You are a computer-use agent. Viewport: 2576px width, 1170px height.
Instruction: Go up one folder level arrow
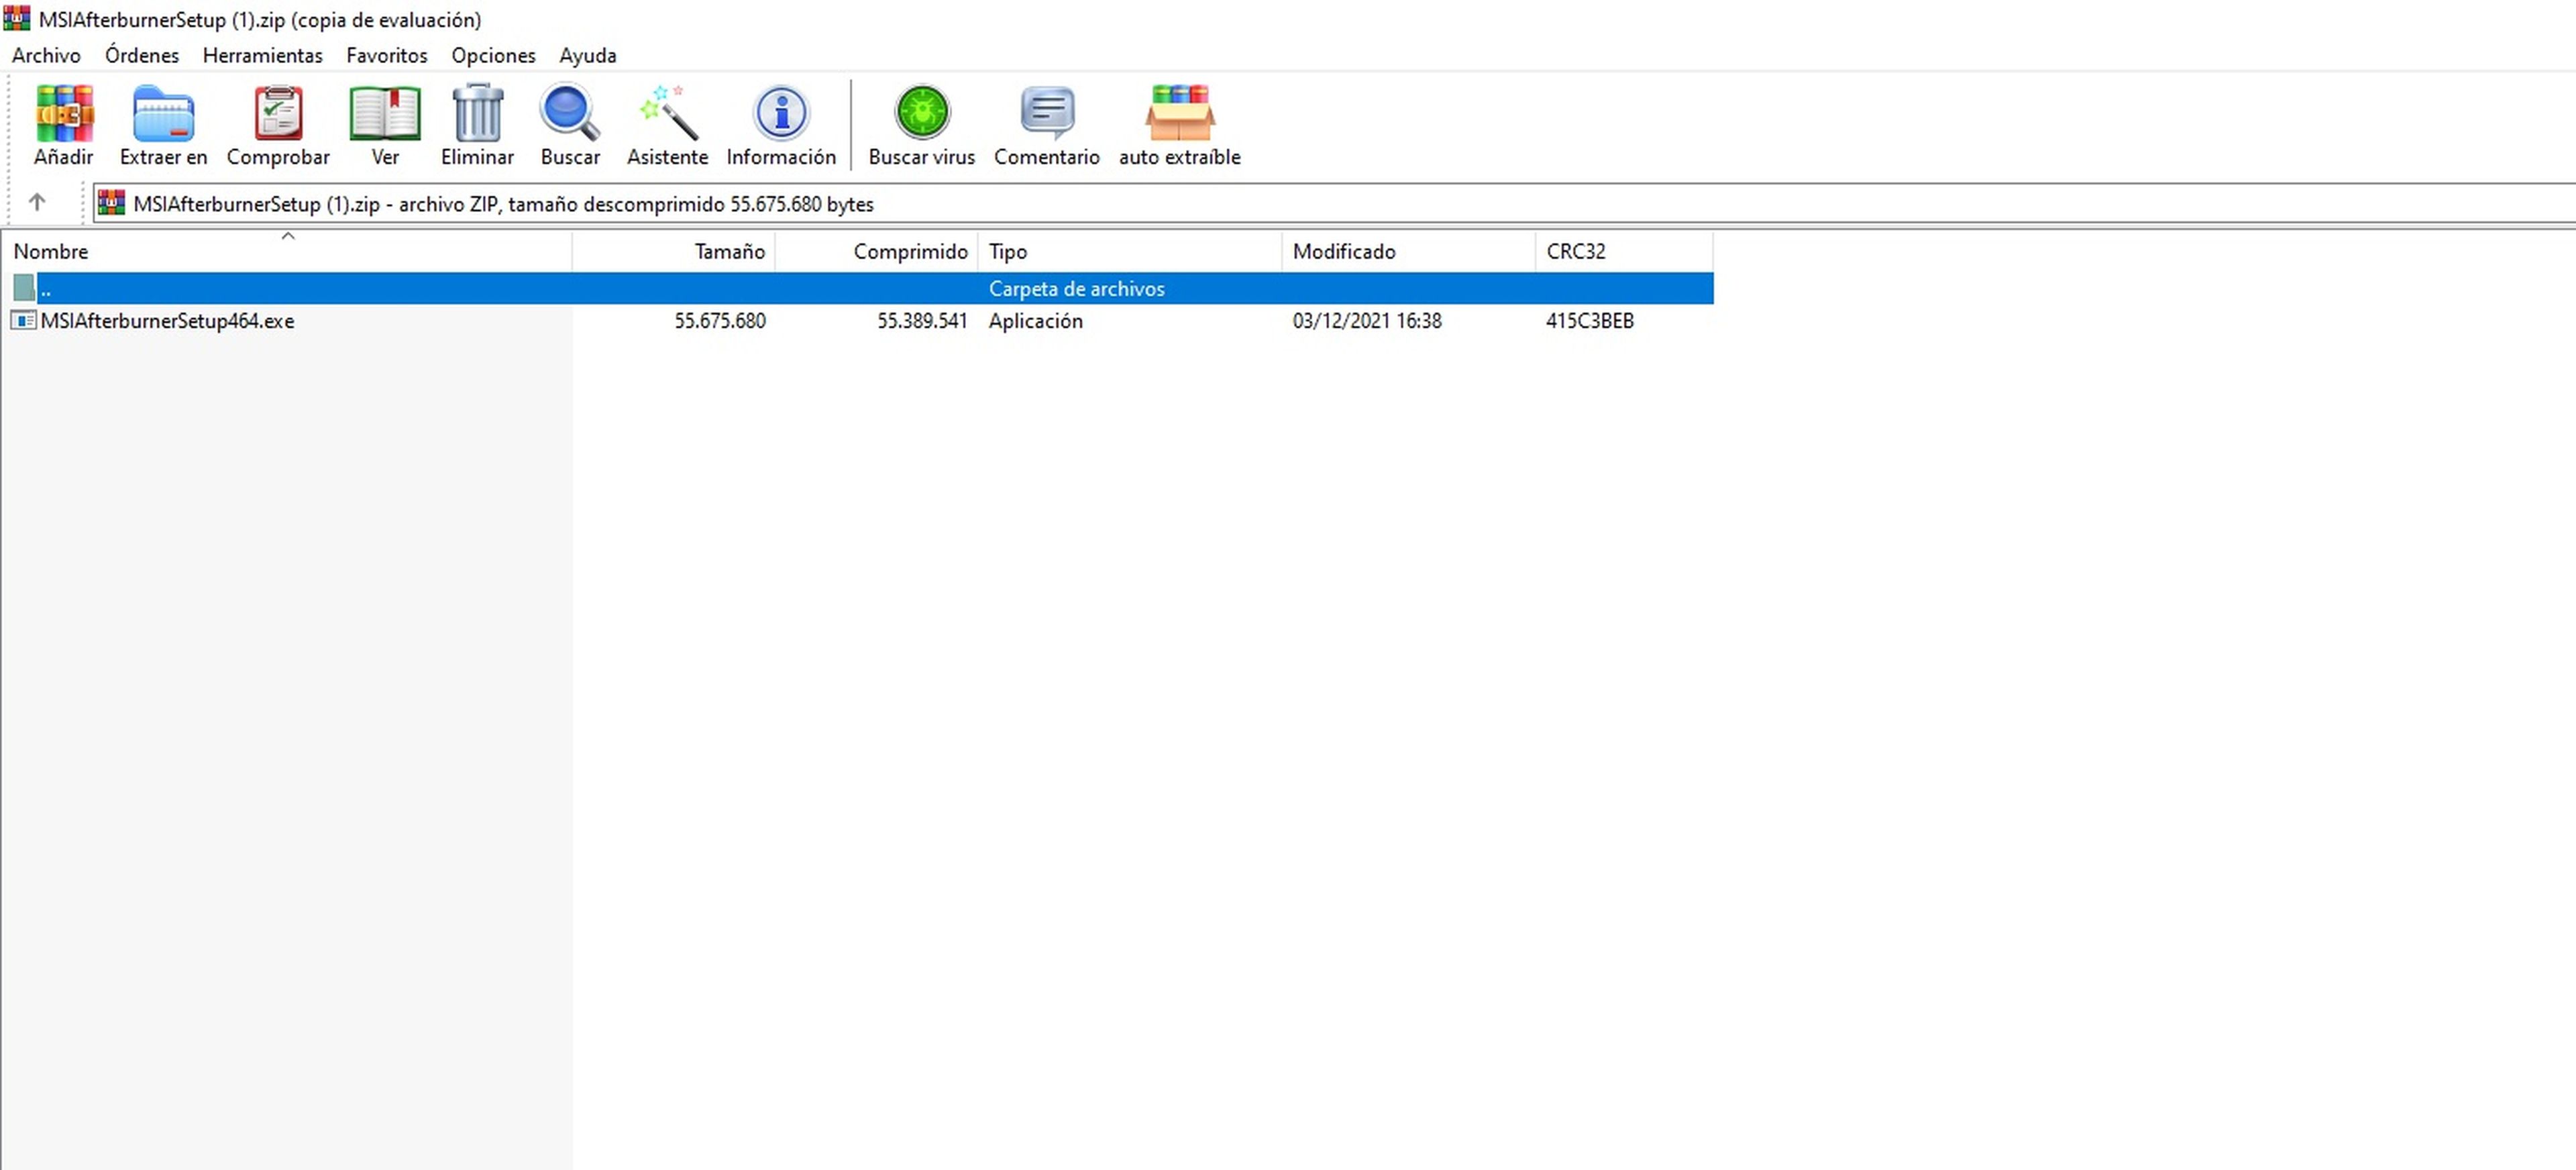tap(37, 203)
